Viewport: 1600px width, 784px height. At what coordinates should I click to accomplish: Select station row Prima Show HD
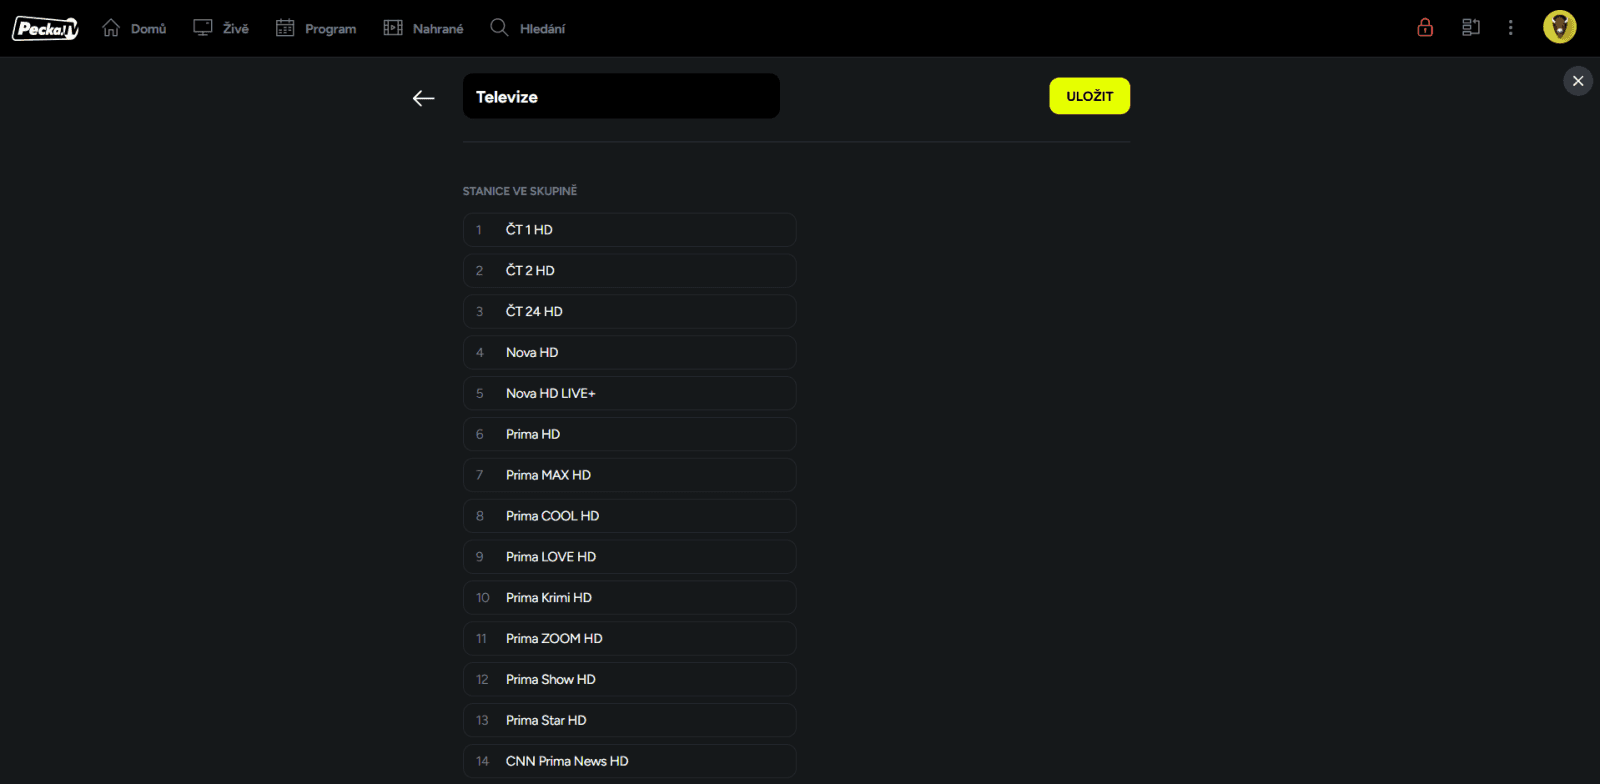[x=629, y=680]
